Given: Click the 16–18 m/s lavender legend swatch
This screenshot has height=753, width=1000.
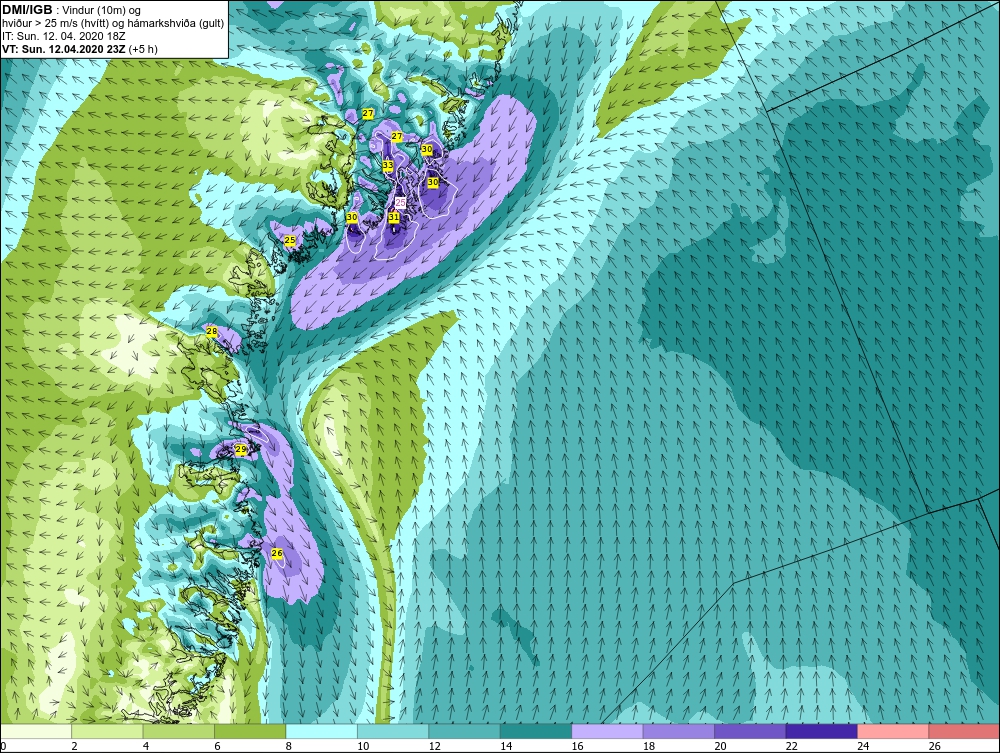Looking at the screenshot, I should [607, 731].
